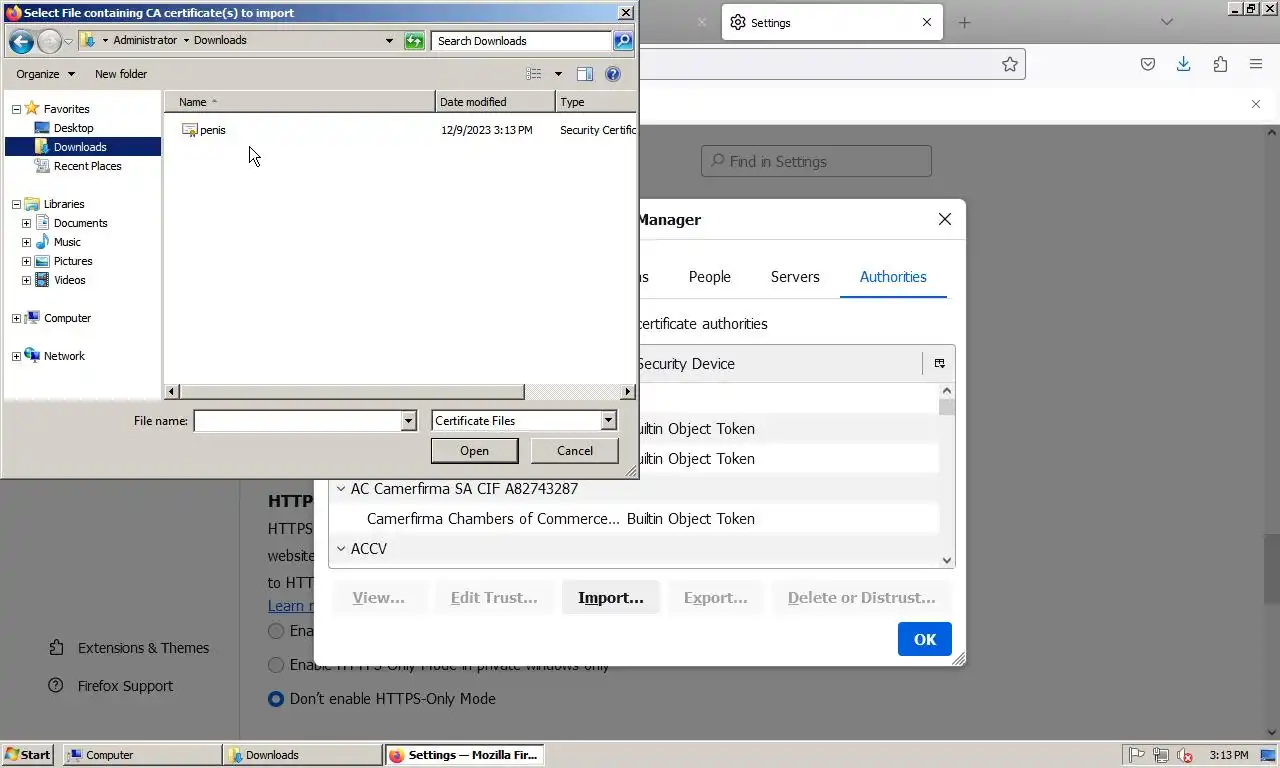The width and height of the screenshot is (1280, 768).
Task: Select Recent Places in Favorites
Action: 87,166
